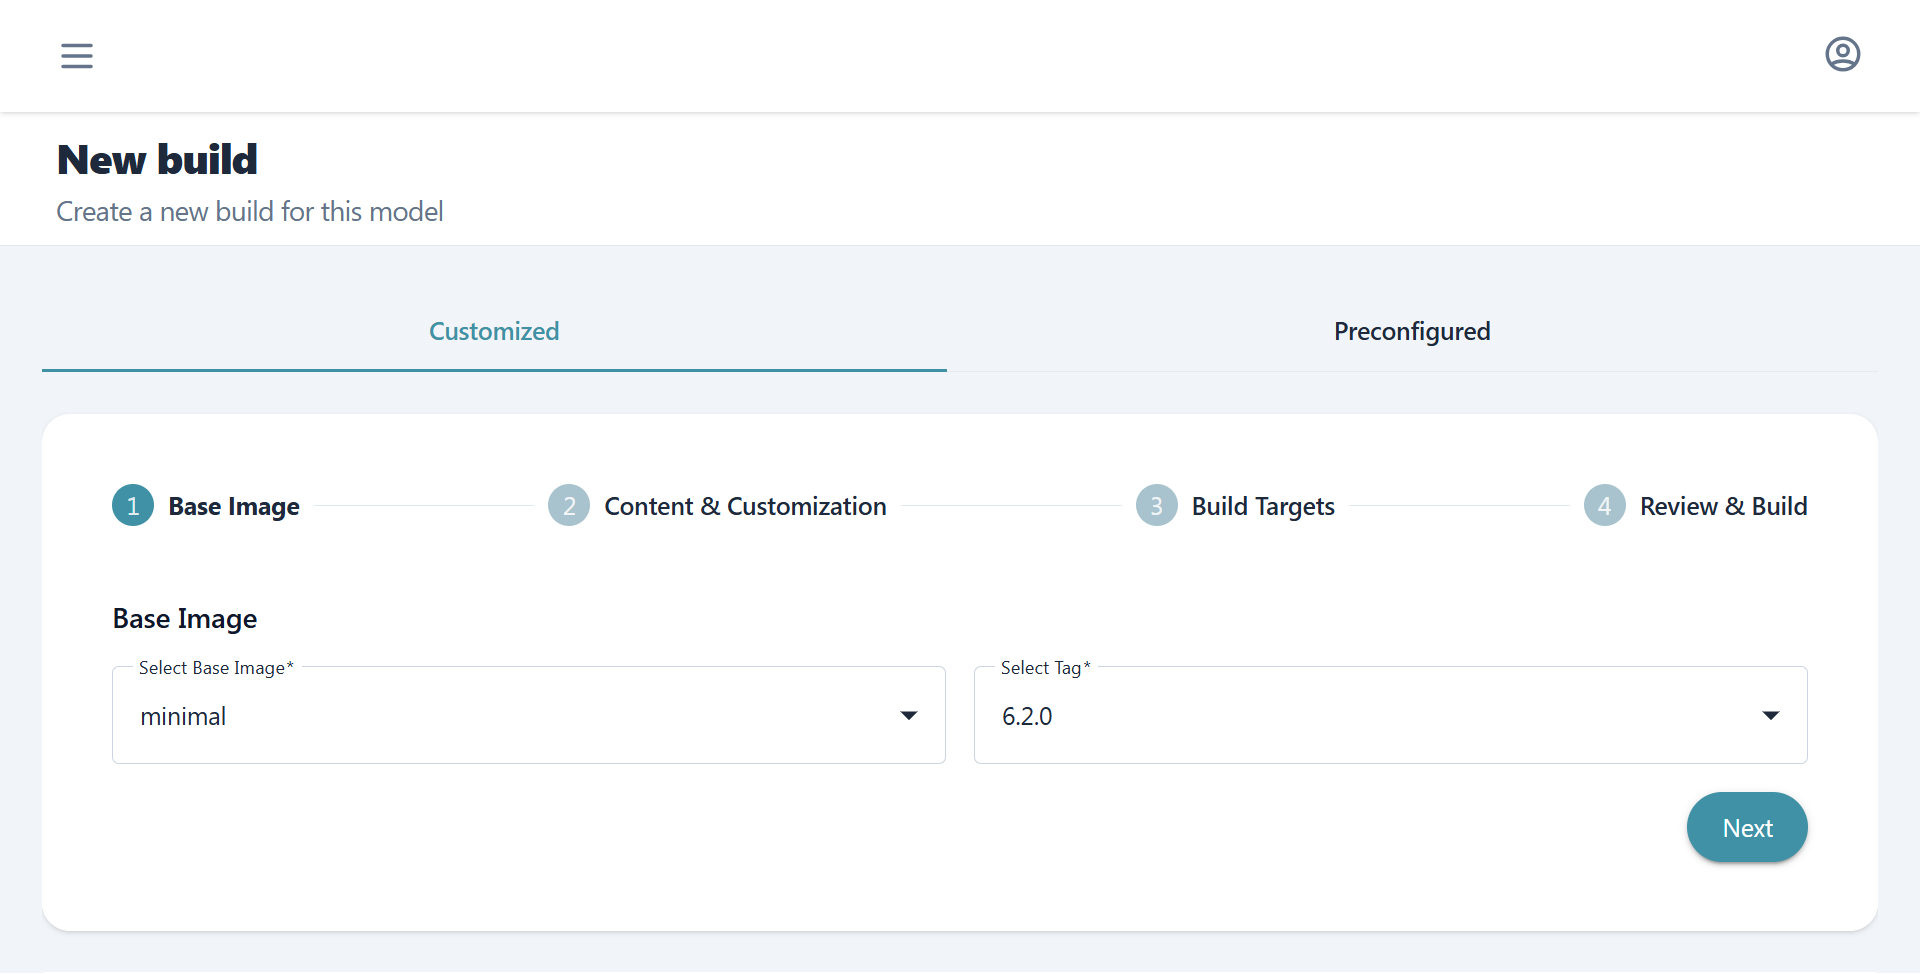Open the Select Tag combo box
Screen dimensions: 1920x974
(x=1360, y=716)
